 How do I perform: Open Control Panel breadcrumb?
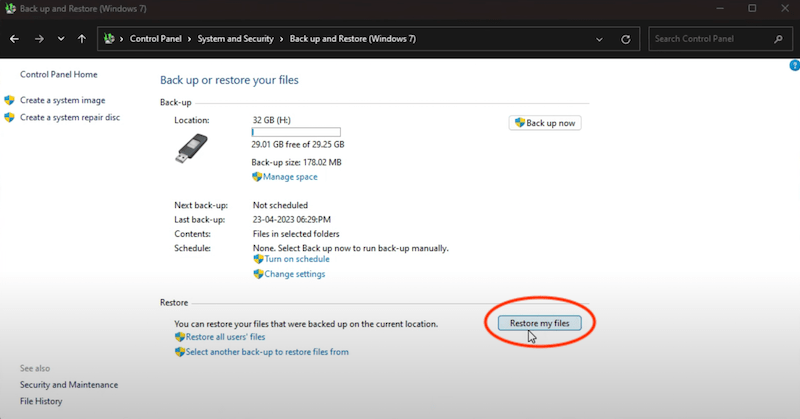pos(156,39)
